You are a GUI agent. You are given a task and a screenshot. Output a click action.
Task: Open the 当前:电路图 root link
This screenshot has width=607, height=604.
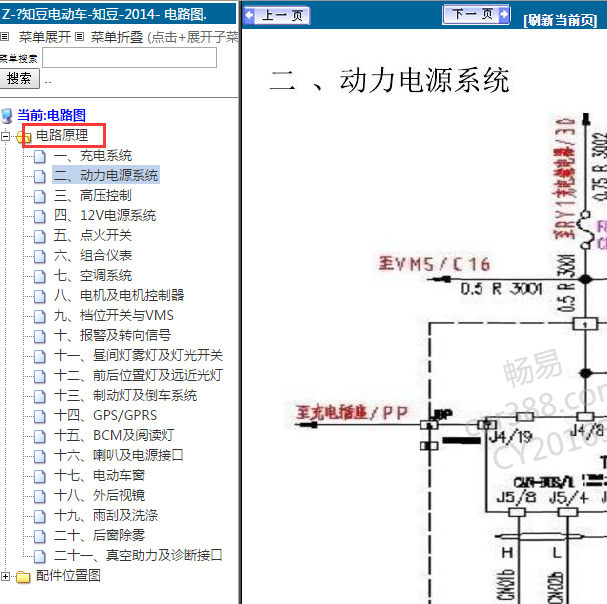click(51, 115)
